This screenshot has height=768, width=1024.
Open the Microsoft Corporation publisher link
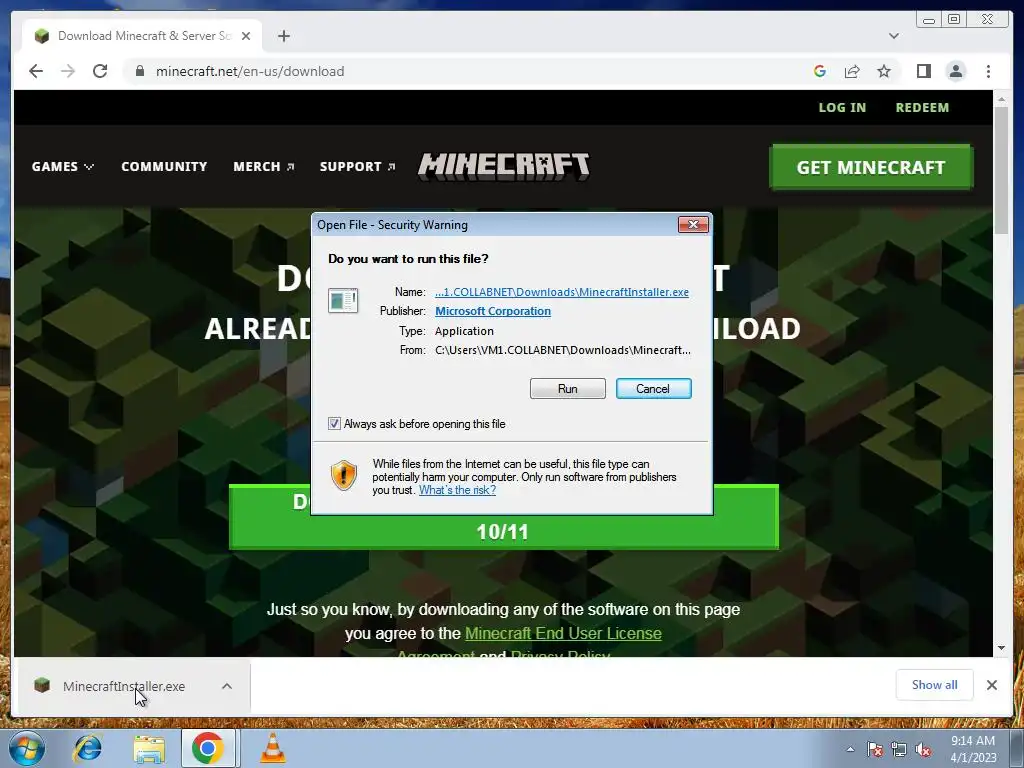[x=492, y=312]
